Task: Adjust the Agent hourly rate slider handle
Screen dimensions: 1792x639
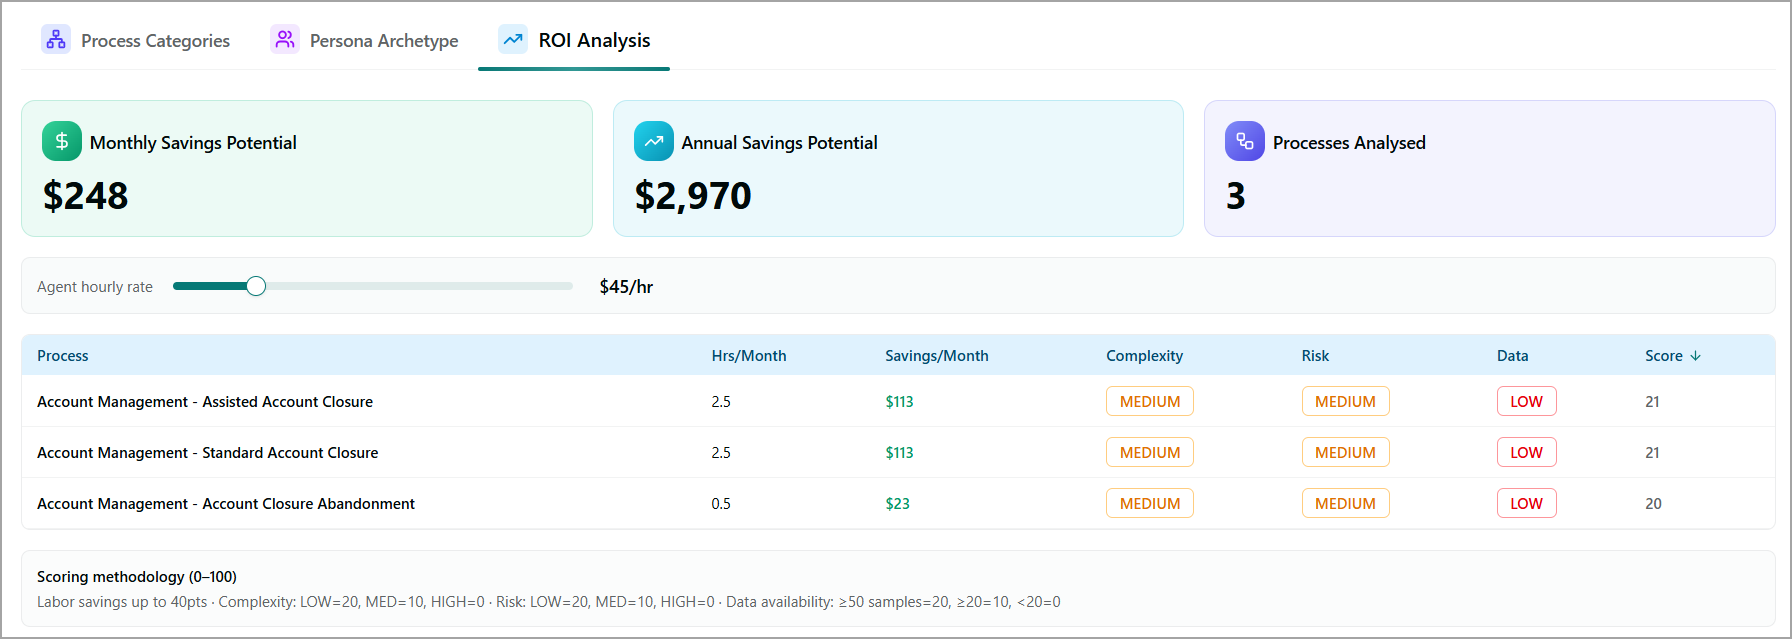Action: [256, 286]
